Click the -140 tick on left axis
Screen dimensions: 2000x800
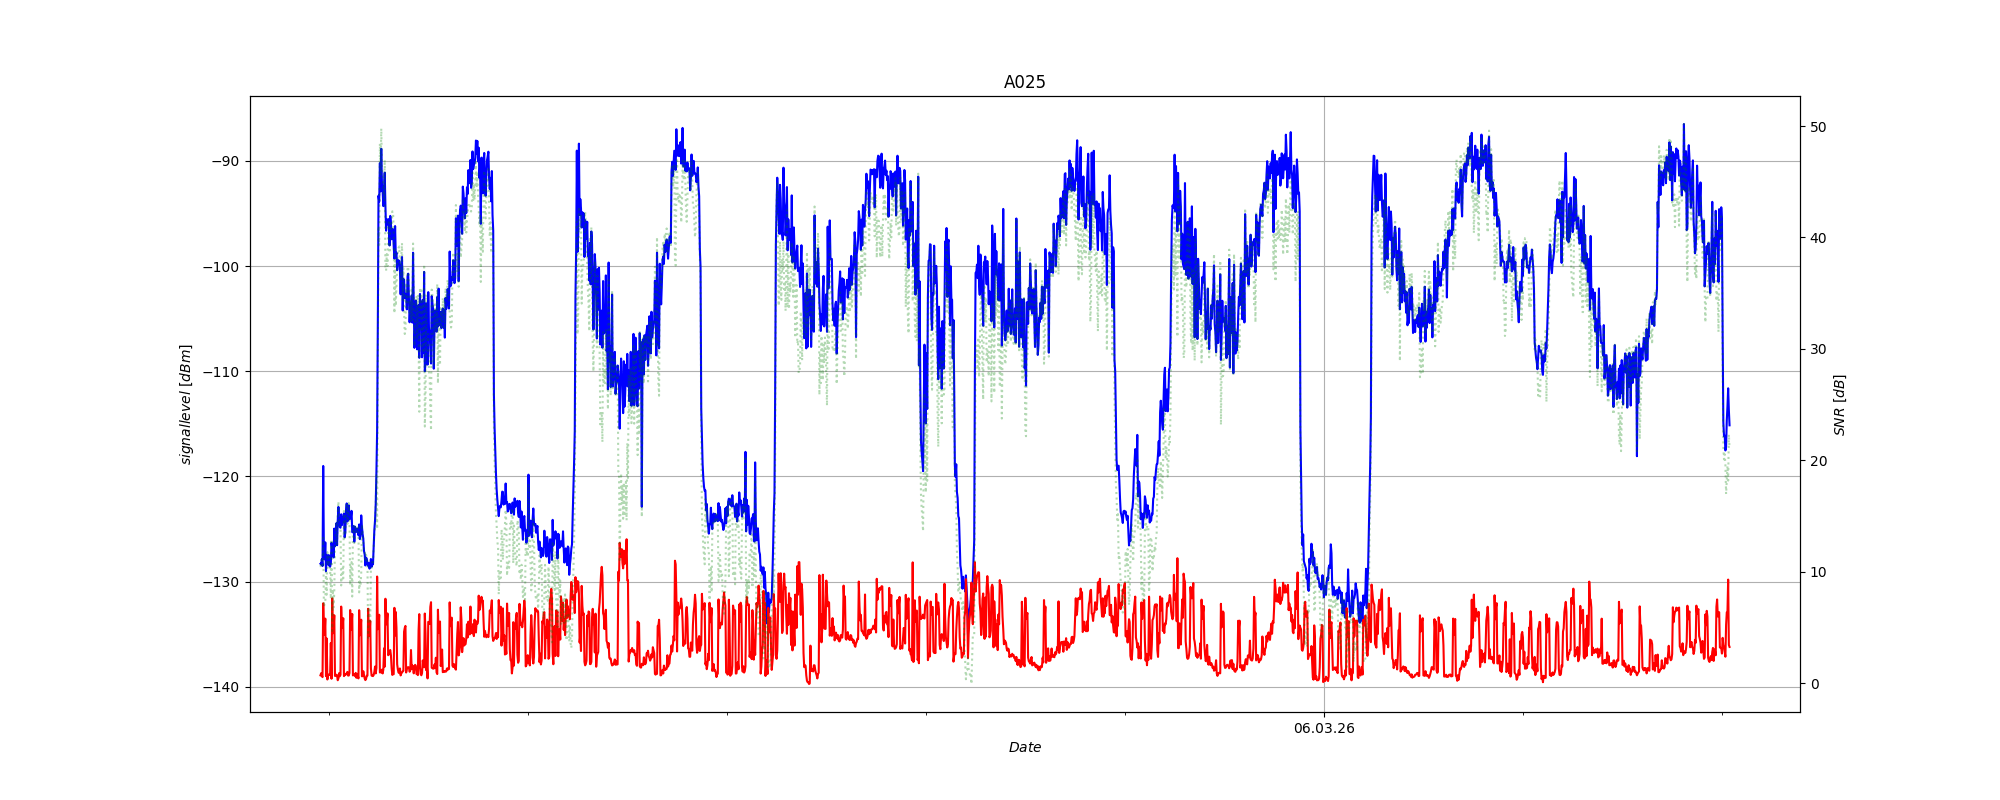point(221,687)
